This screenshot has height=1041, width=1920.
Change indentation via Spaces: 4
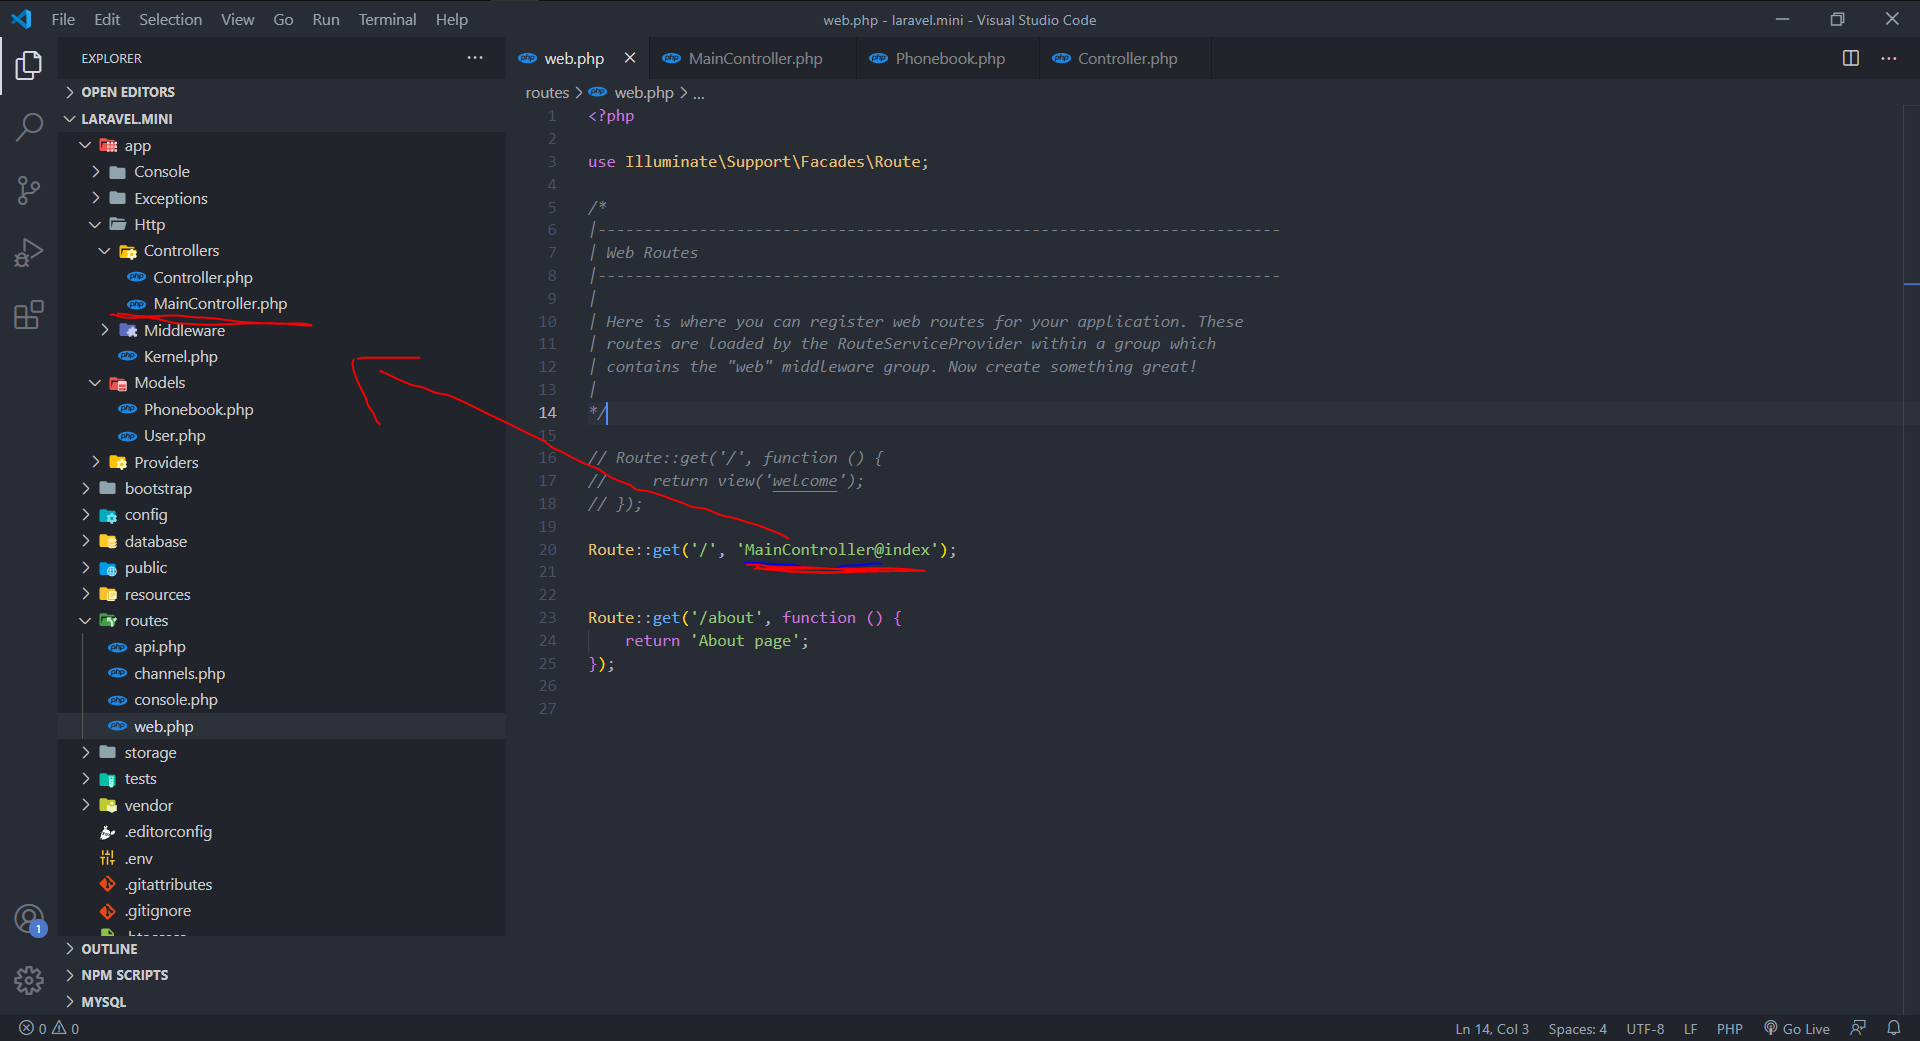pos(1577,1028)
